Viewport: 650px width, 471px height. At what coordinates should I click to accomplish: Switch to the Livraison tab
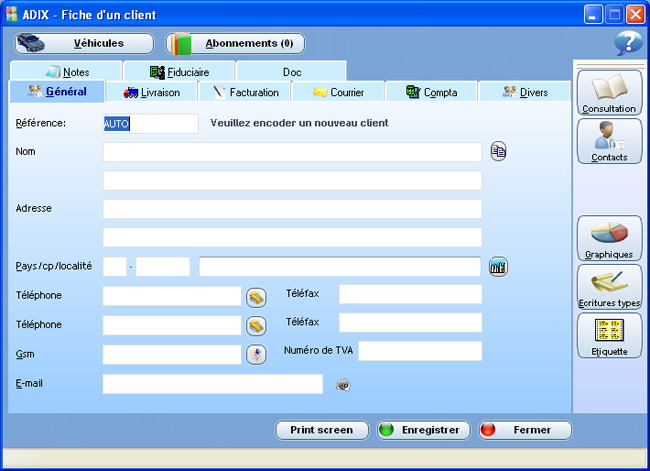(x=152, y=92)
